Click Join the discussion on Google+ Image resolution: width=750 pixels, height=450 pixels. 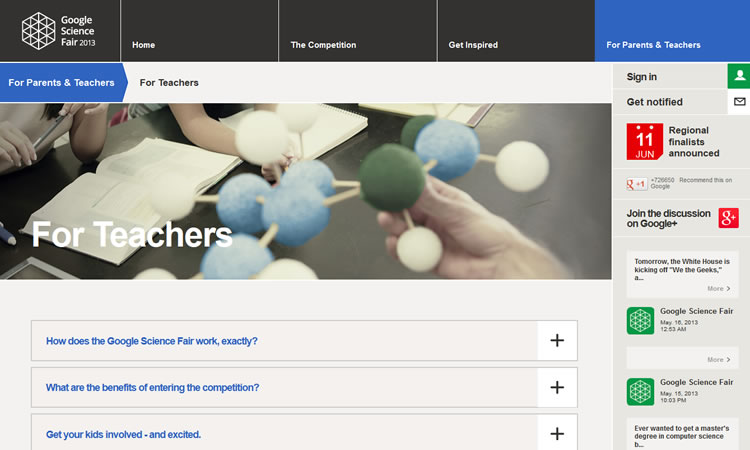point(668,219)
